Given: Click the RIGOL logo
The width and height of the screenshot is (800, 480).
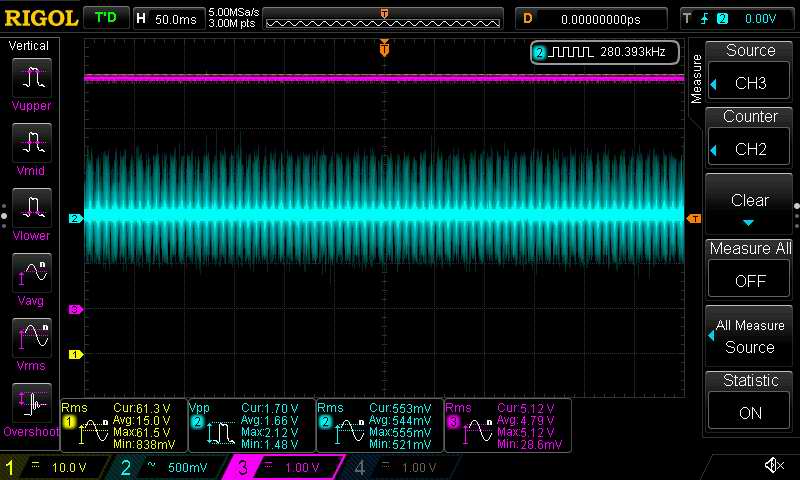Looking at the screenshot, I should point(41,18).
